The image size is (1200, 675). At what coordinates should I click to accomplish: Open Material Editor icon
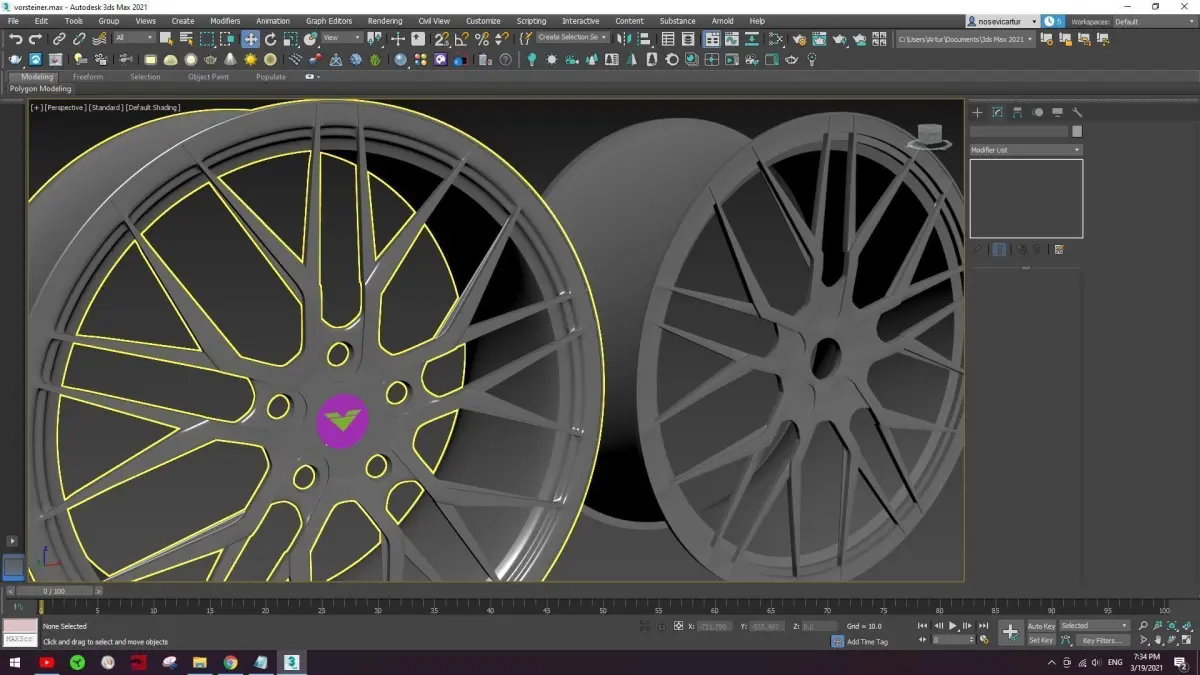(x=775, y=38)
